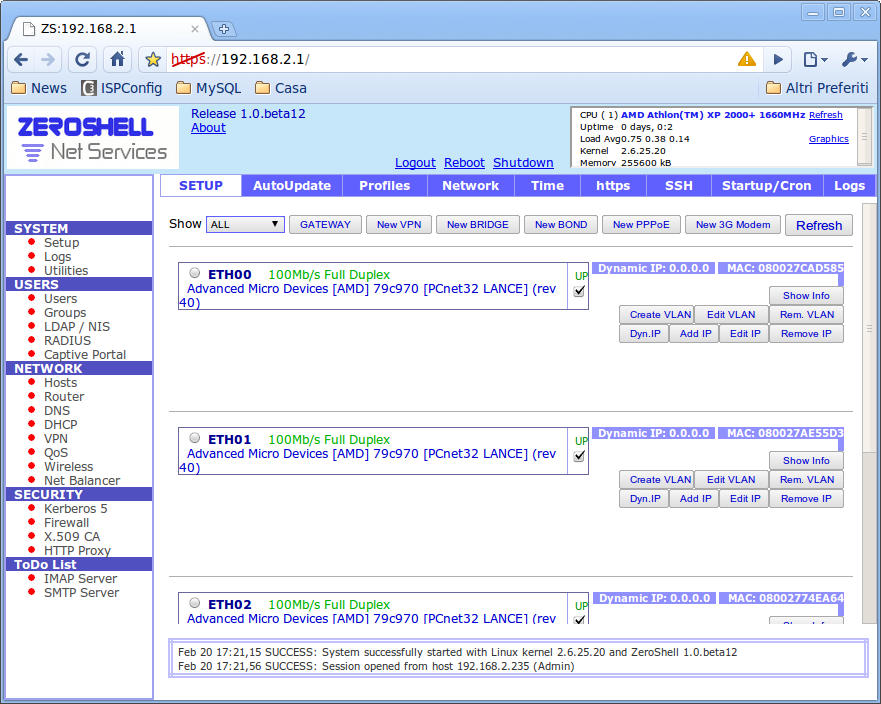This screenshot has width=881, height=704.
Task: Click the Go play arrow icon
Action: click(778, 60)
